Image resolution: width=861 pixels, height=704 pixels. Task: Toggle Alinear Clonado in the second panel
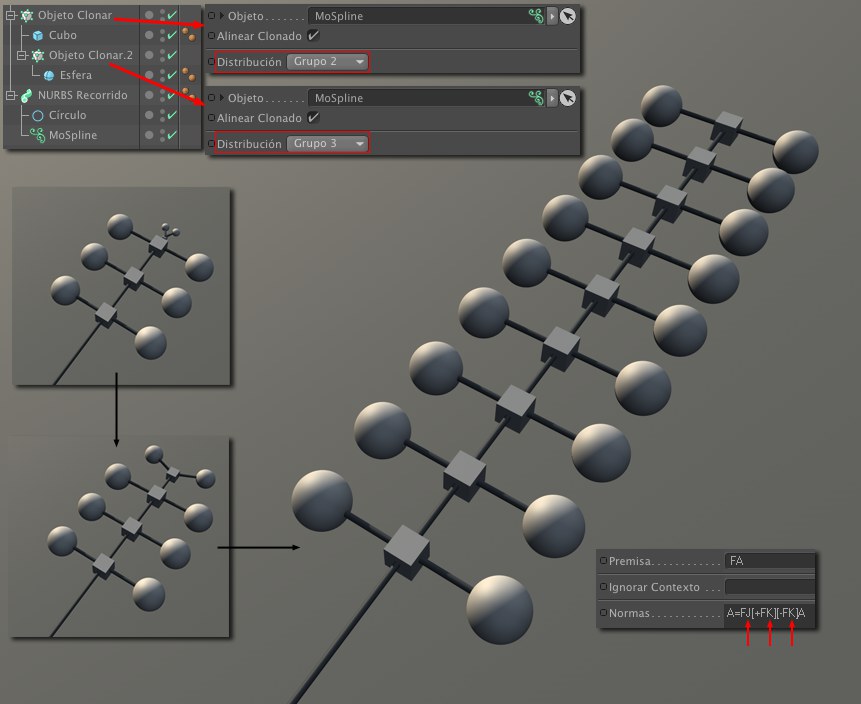314,117
